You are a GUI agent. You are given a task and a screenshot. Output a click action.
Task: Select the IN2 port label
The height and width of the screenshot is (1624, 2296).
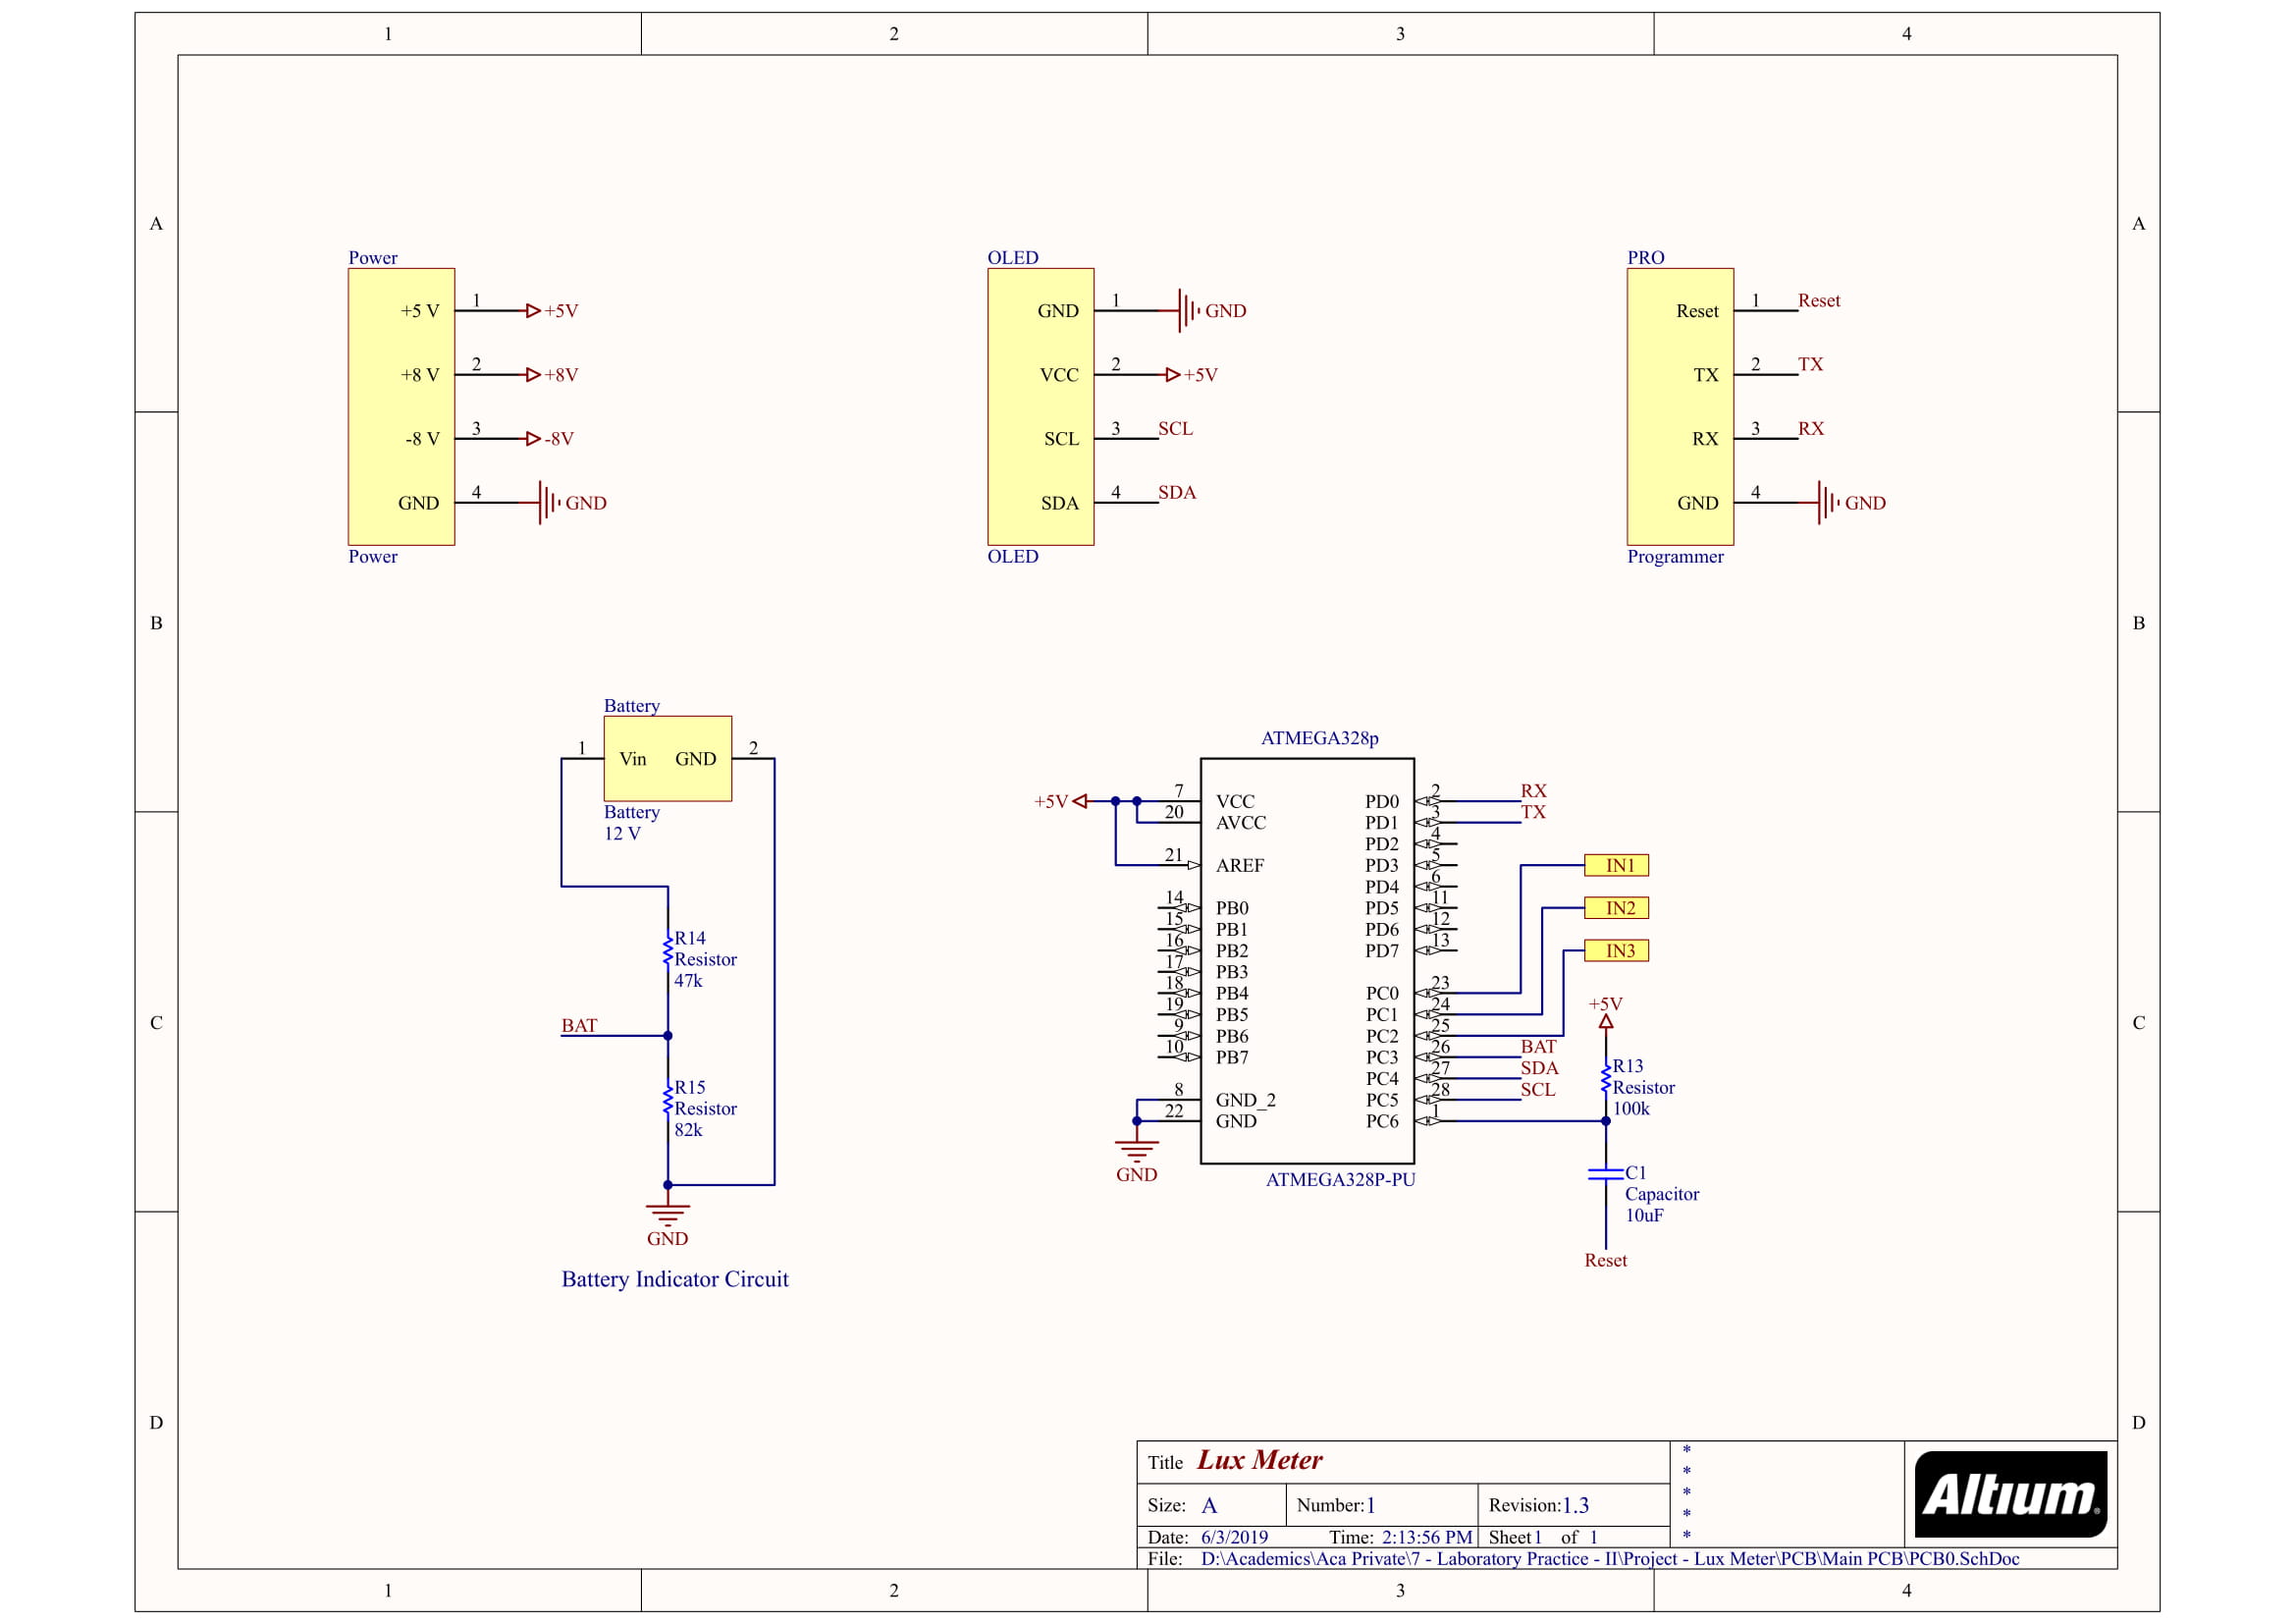point(1616,908)
